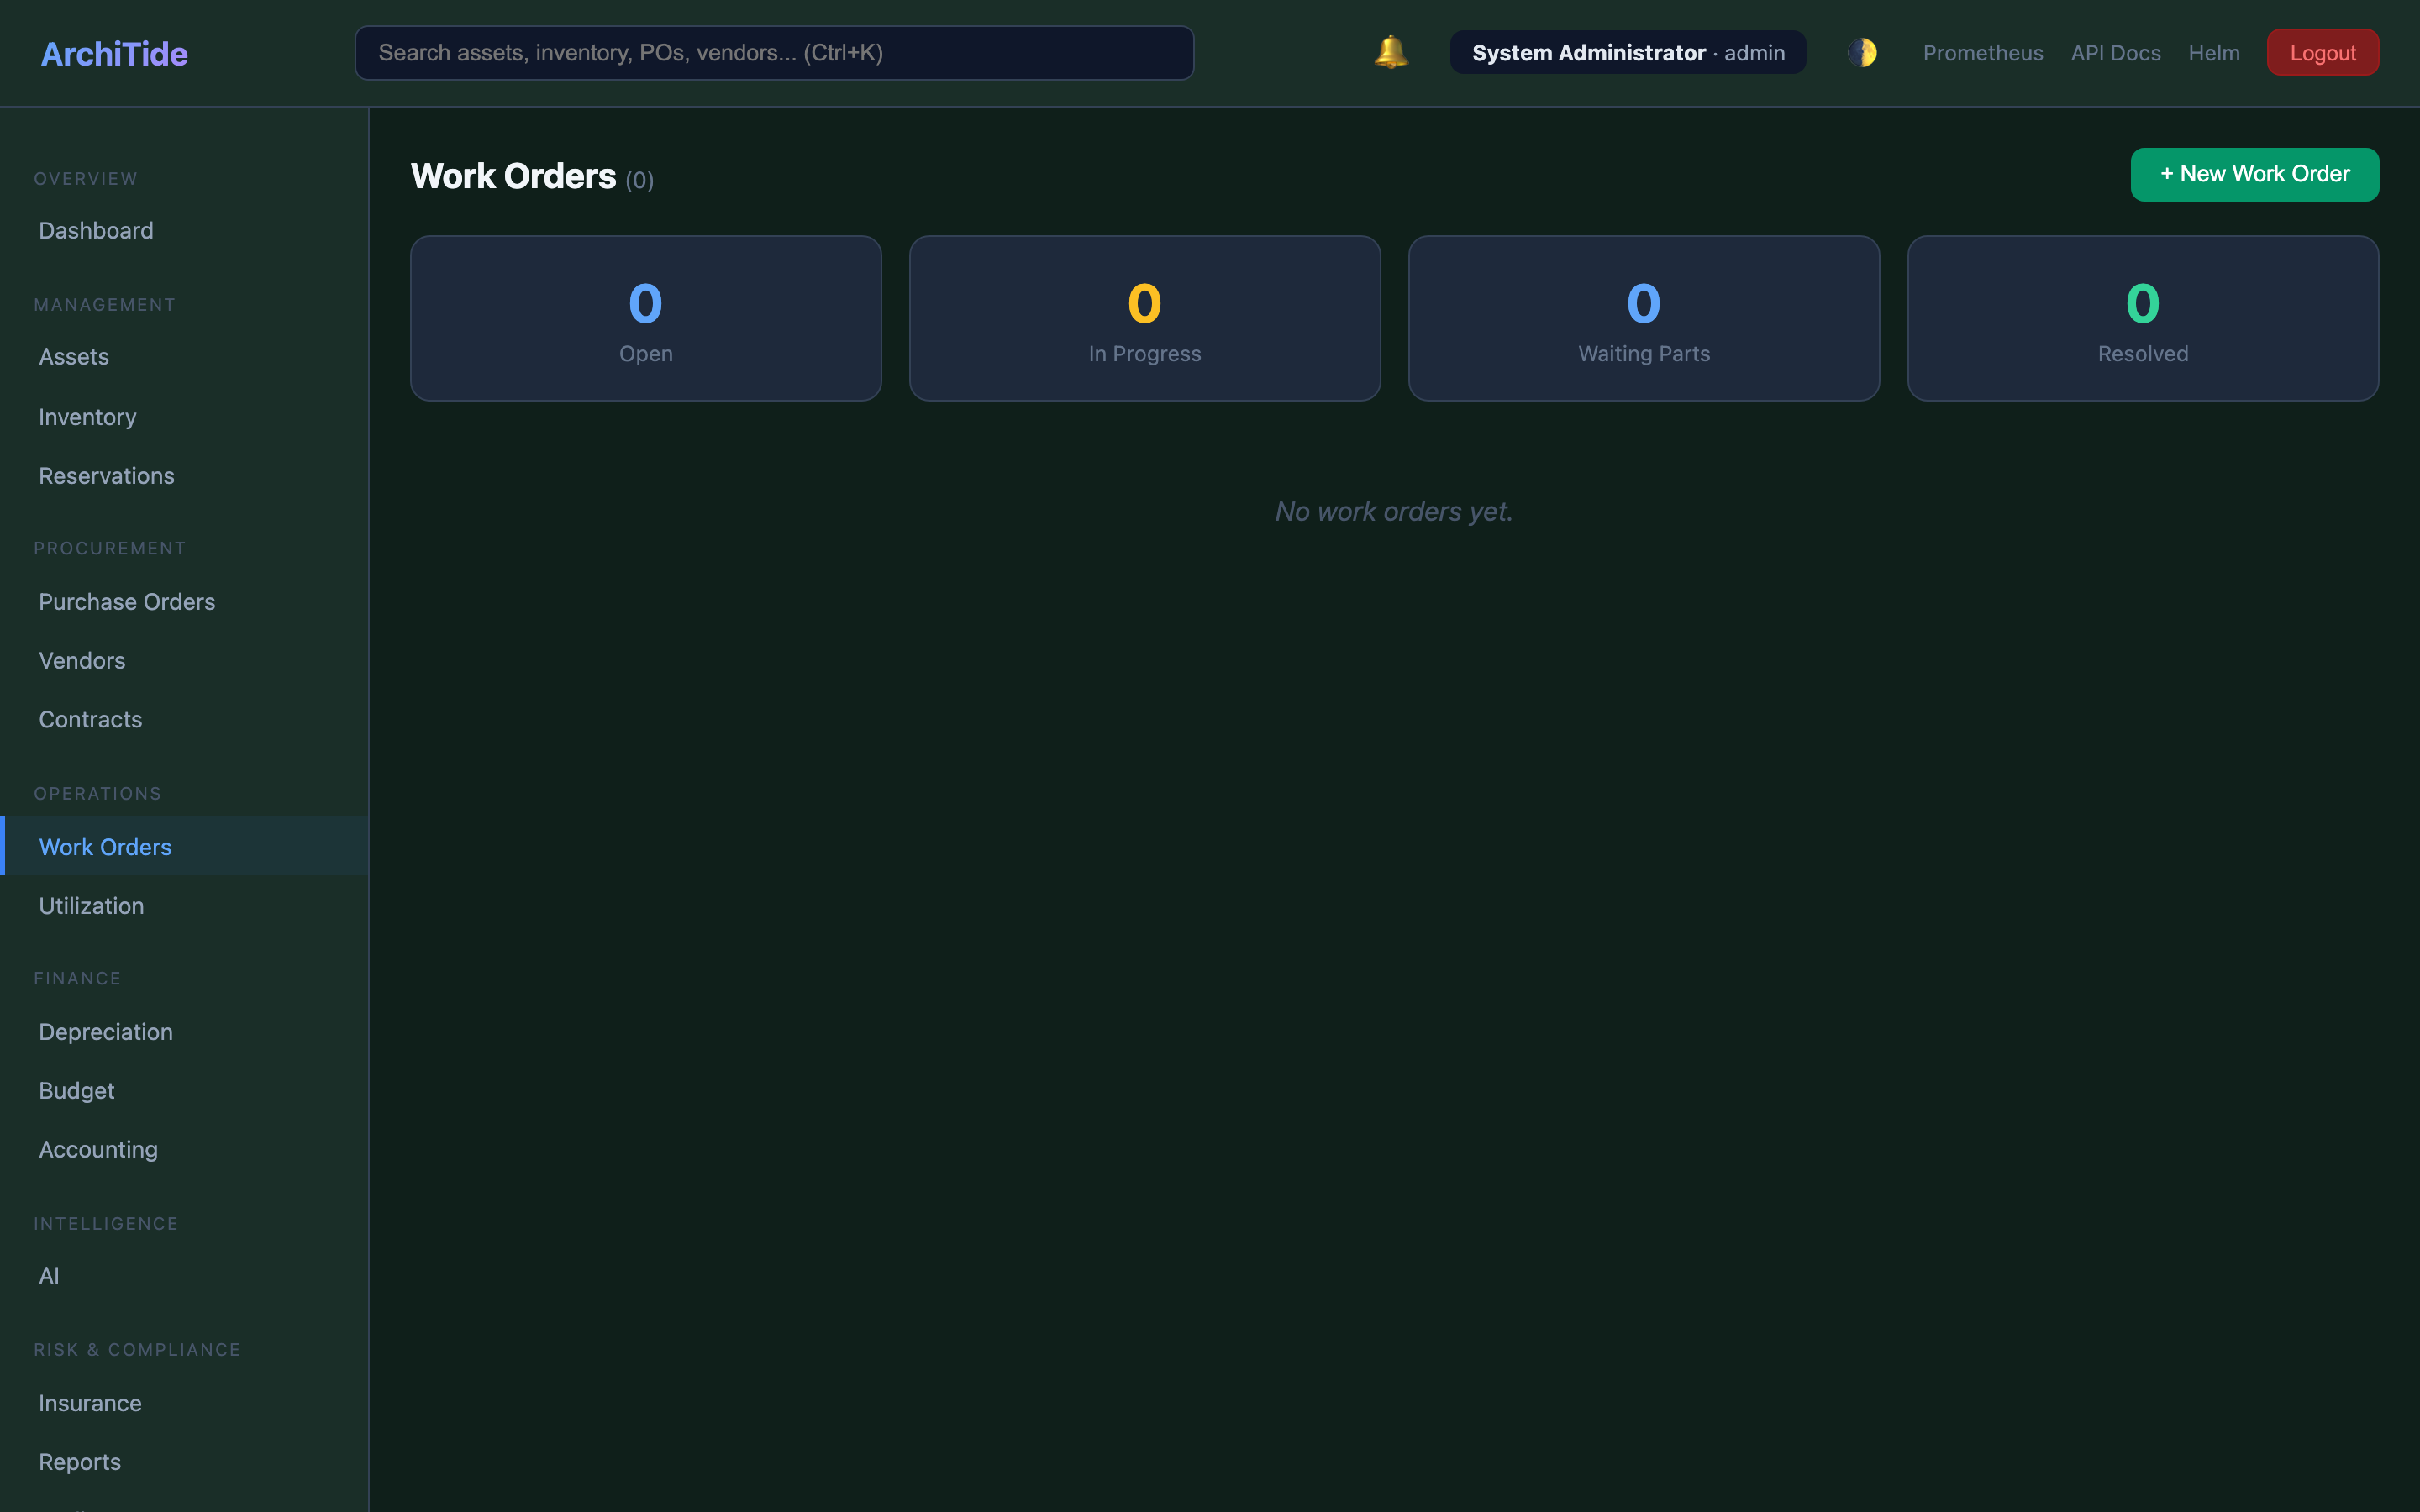Click the global search field

click(x=773, y=52)
